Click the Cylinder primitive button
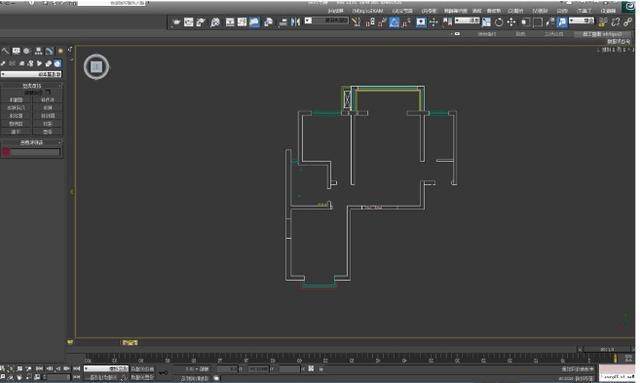This screenshot has height=383, width=640. 48,116
